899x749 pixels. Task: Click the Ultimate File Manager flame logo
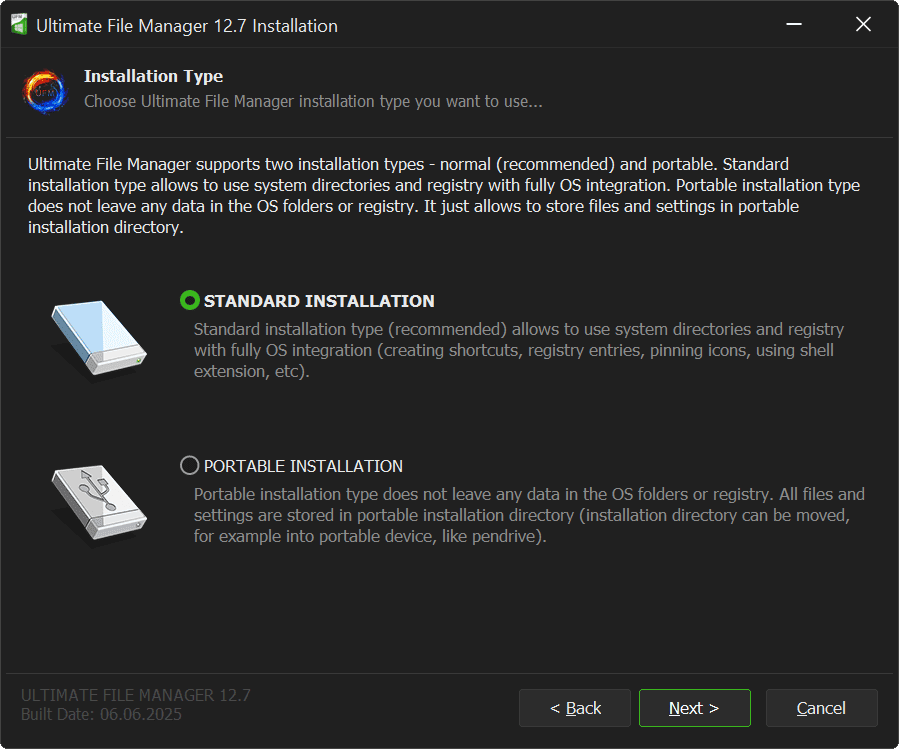coord(44,90)
